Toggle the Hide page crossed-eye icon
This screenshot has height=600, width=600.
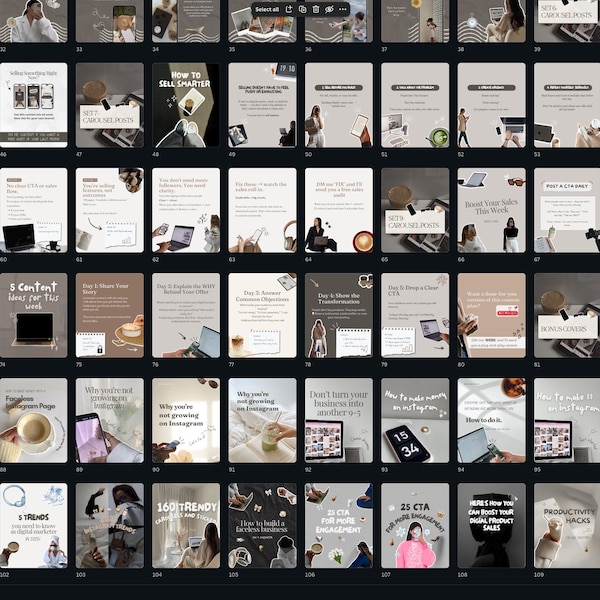pyautogui.click(x=329, y=9)
